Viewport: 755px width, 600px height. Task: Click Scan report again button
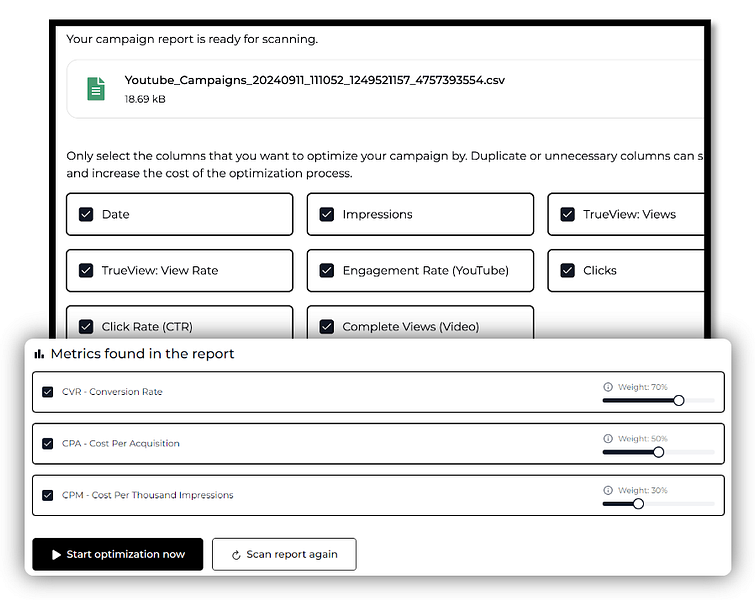tap(284, 554)
